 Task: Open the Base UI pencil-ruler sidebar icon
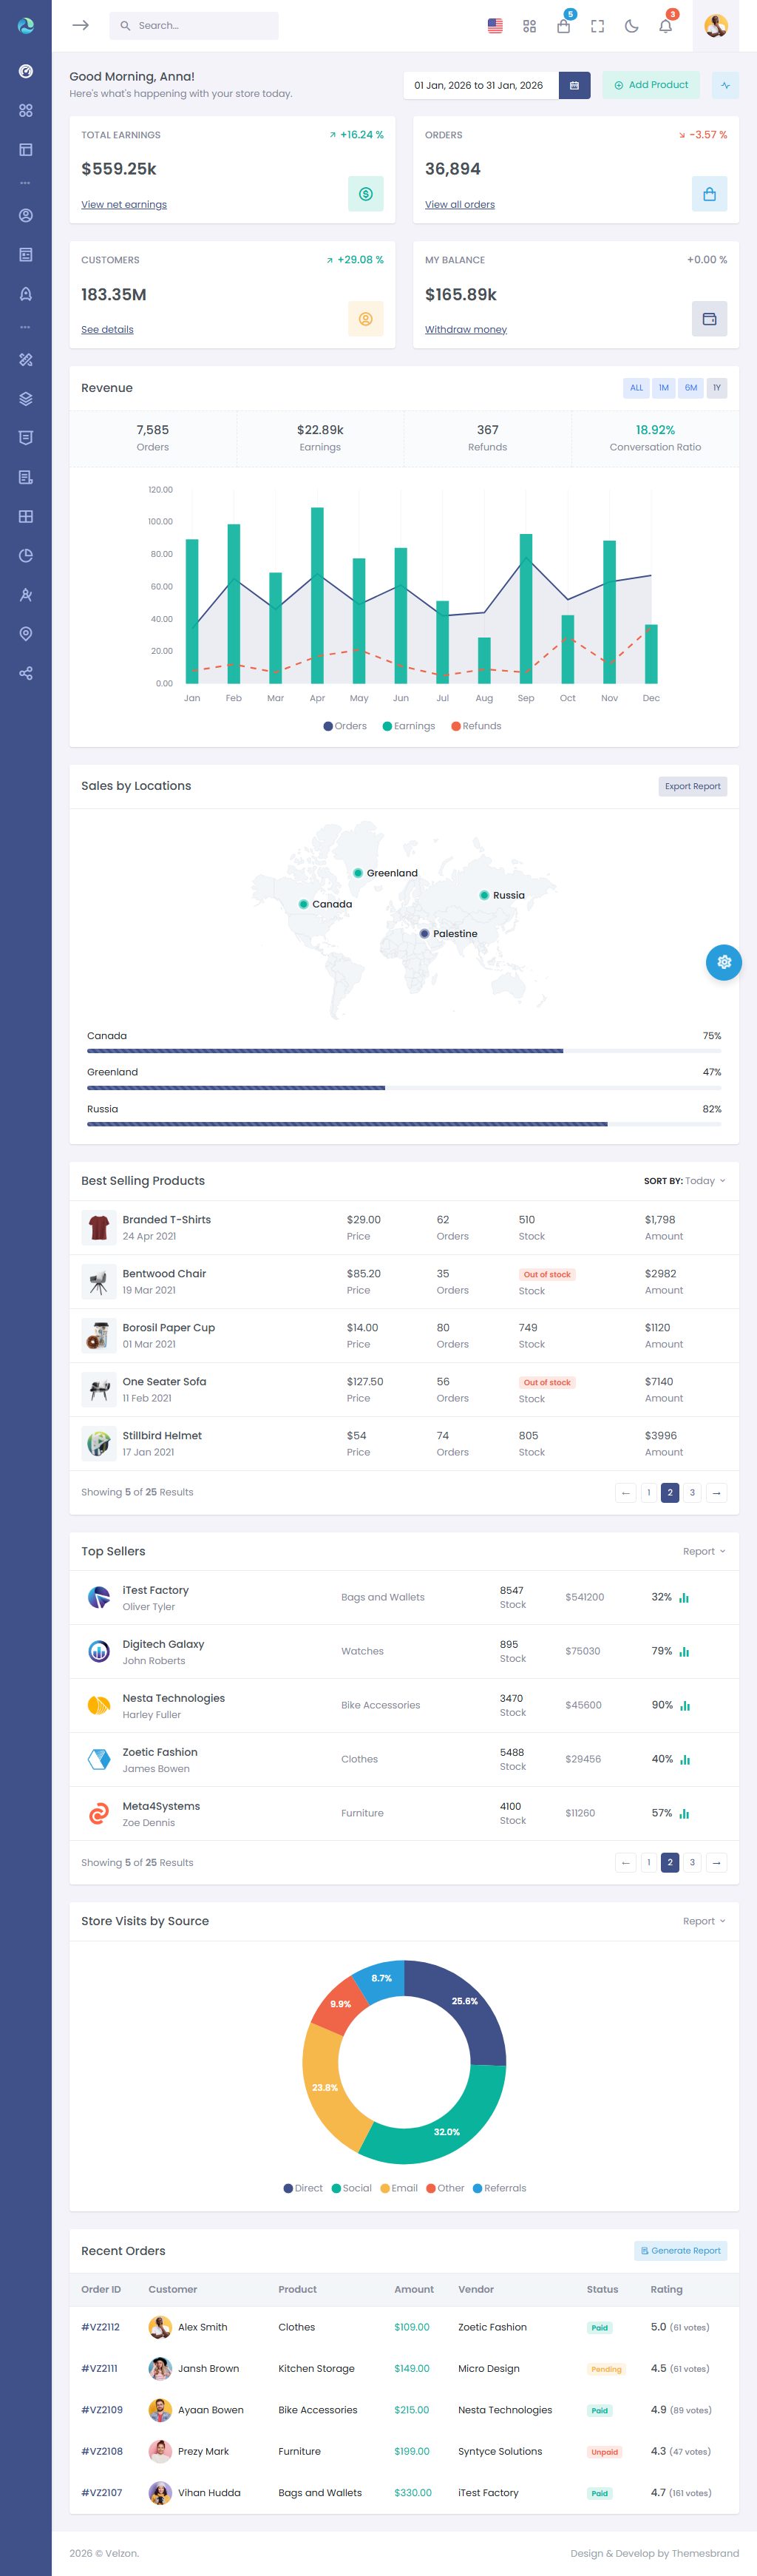pos(26,360)
